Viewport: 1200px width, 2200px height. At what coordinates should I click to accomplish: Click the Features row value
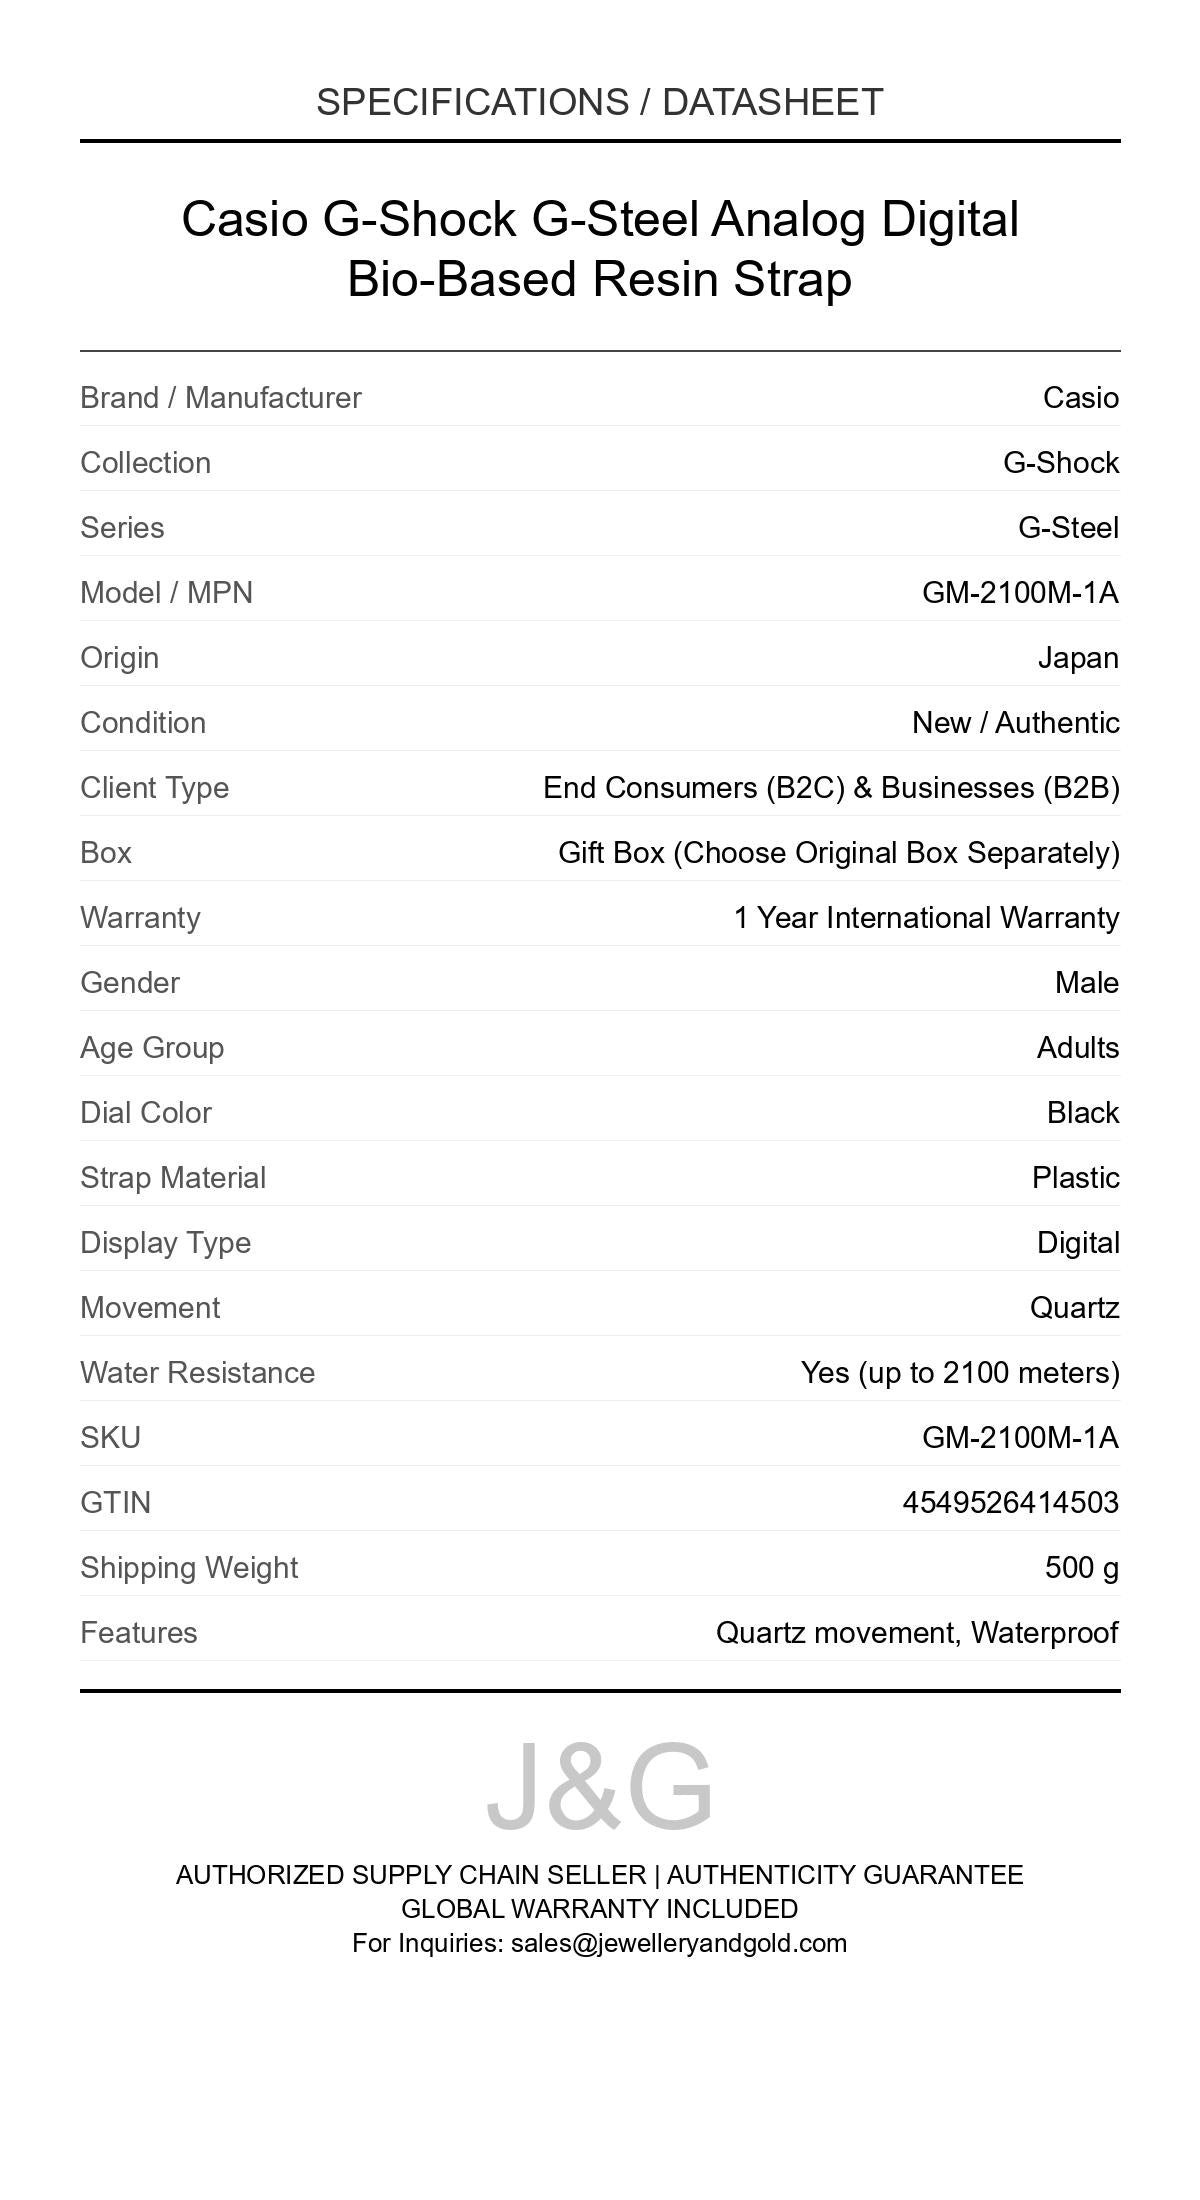click(916, 1632)
